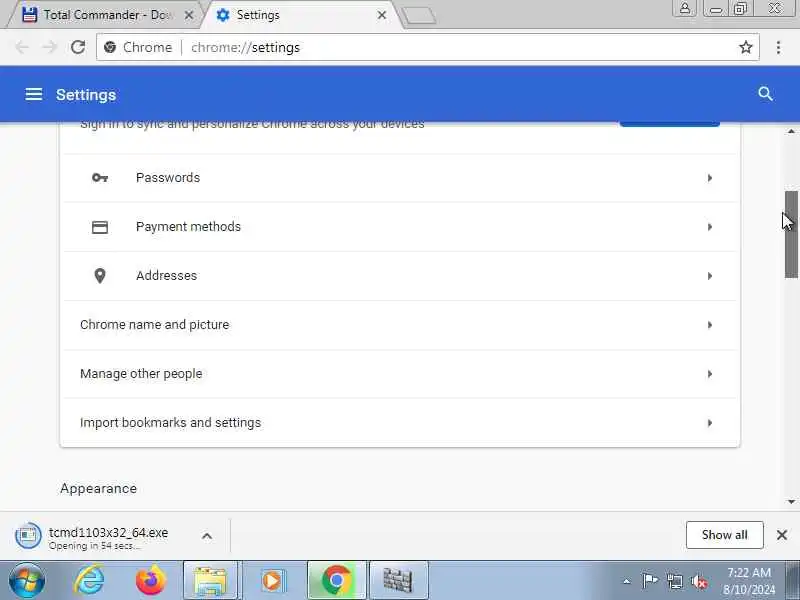
Task: Show hidden system tray icons
Action: pos(627,581)
